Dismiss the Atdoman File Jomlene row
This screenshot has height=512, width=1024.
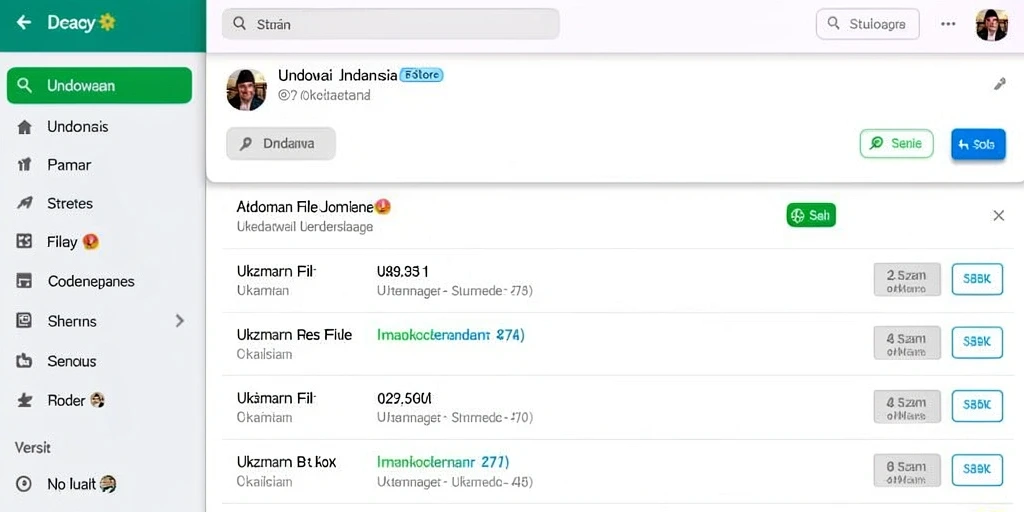click(x=999, y=216)
